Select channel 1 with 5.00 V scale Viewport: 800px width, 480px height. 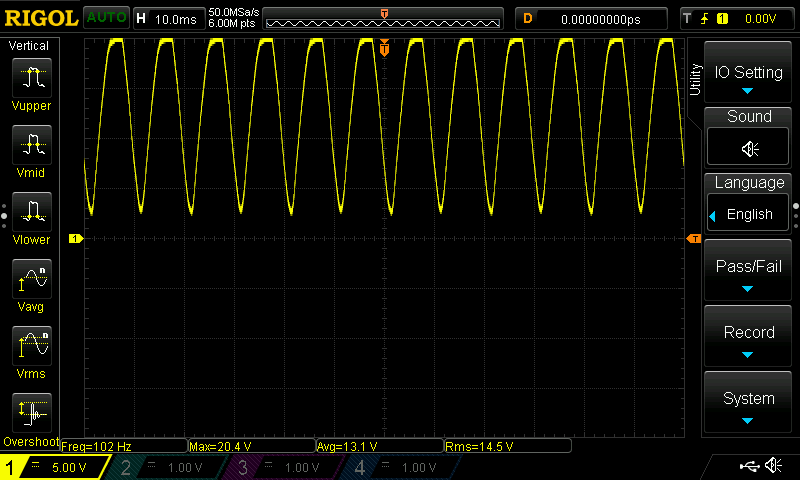click(55, 467)
